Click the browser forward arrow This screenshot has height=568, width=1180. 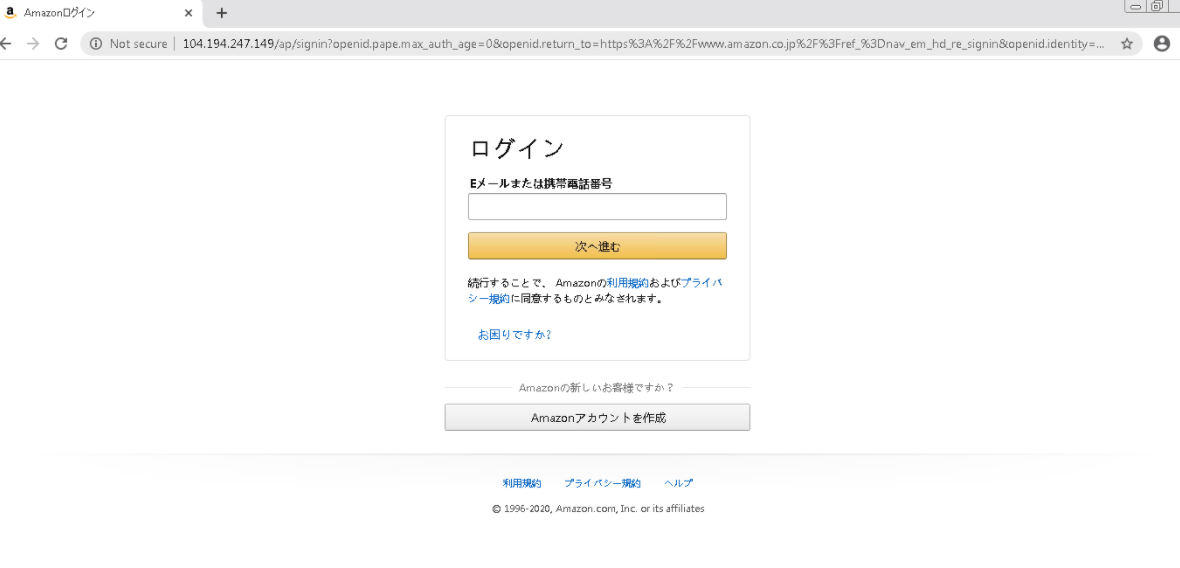[x=32, y=44]
